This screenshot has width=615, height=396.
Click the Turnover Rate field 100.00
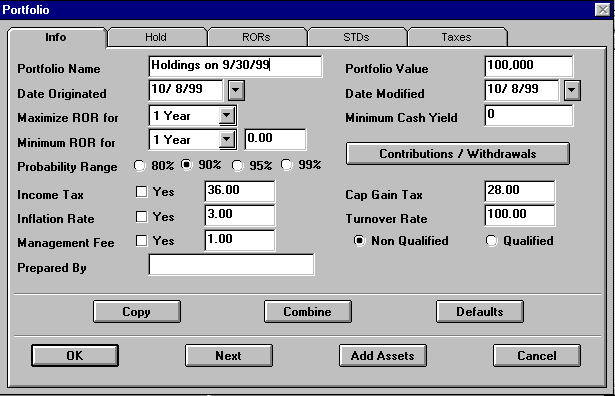click(x=520, y=215)
